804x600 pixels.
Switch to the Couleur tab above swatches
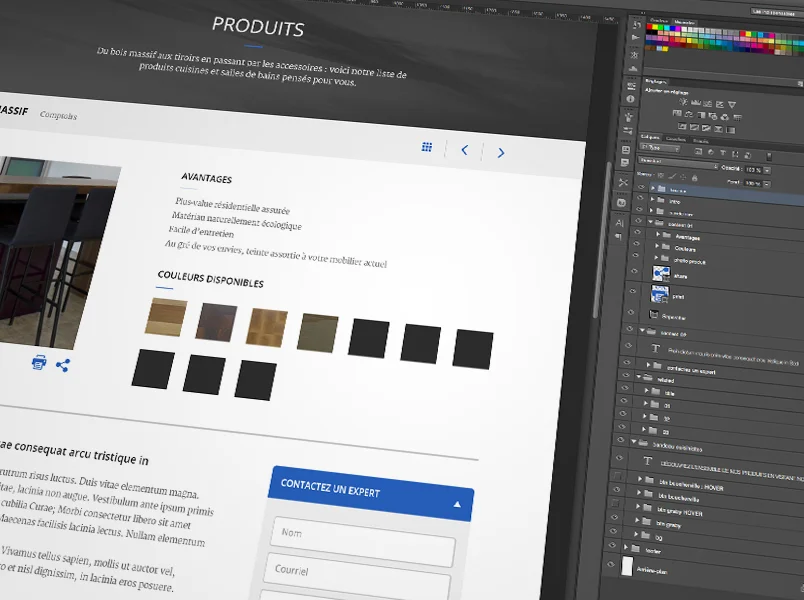659,21
